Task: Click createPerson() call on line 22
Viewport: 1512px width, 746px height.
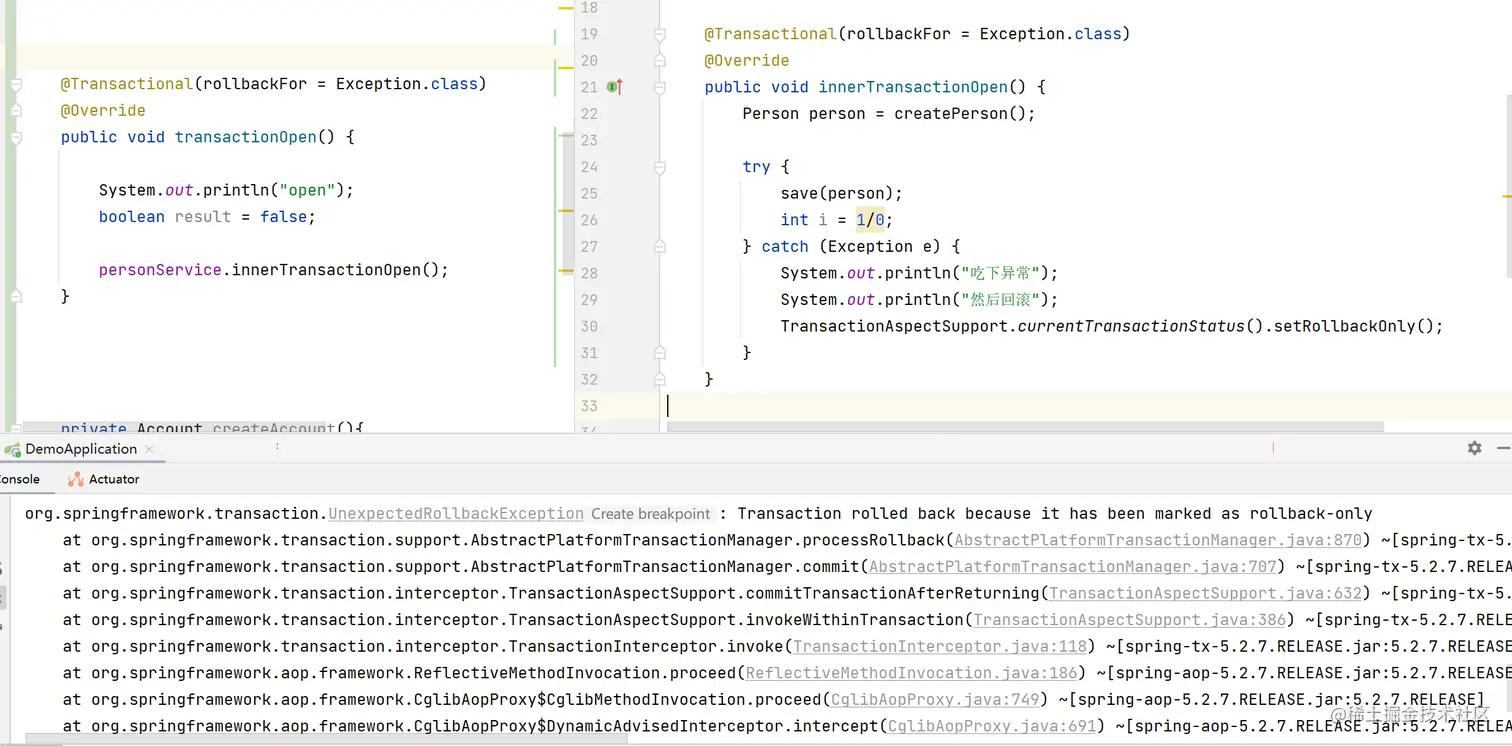Action: point(960,114)
